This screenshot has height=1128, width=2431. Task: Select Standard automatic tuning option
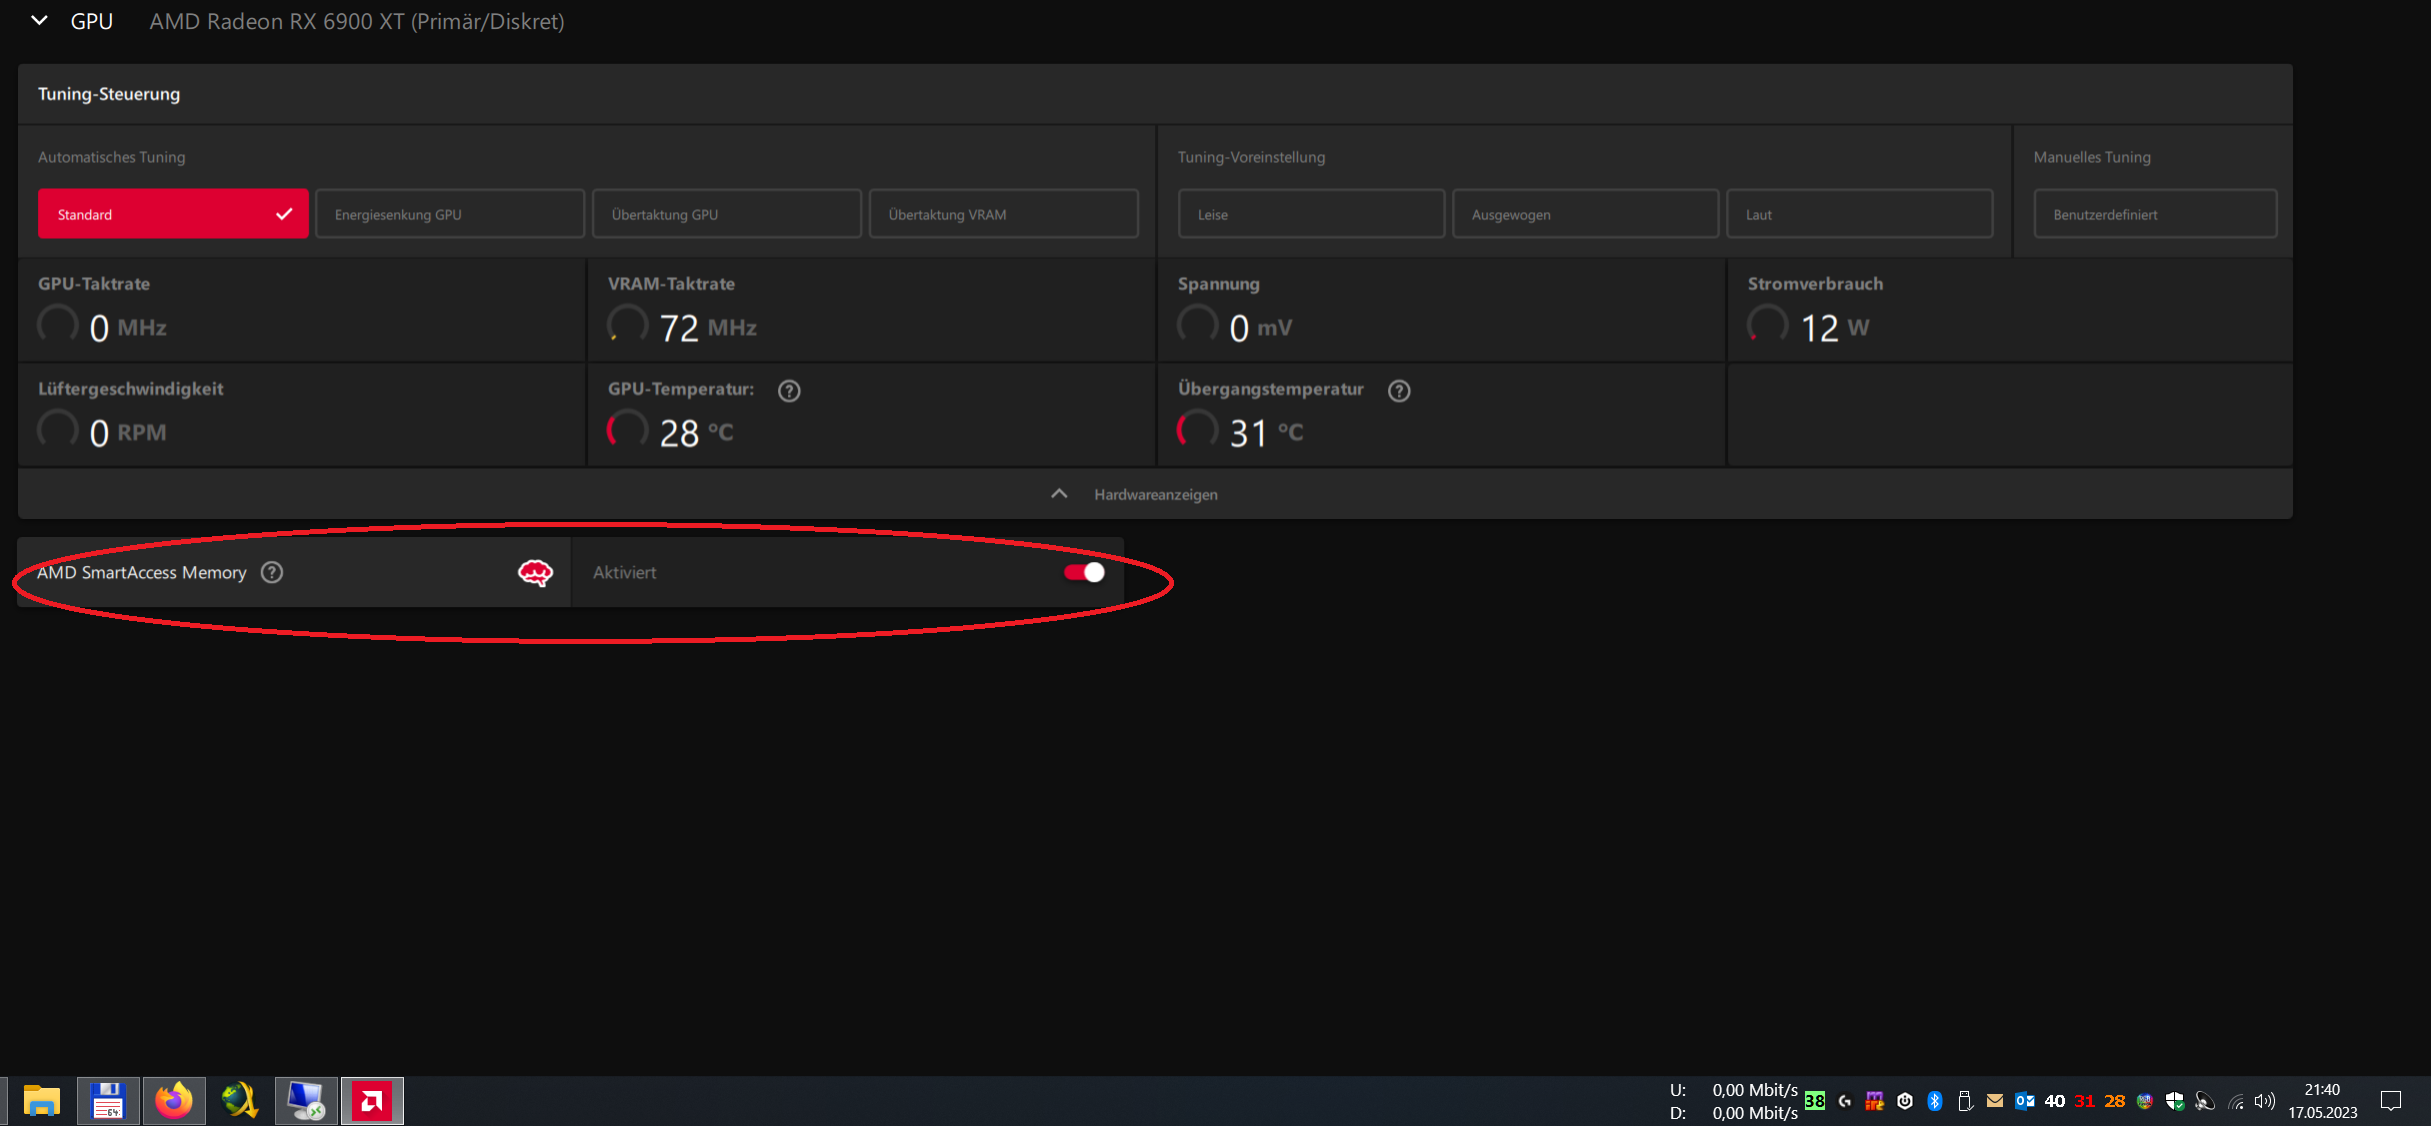click(173, 214)
